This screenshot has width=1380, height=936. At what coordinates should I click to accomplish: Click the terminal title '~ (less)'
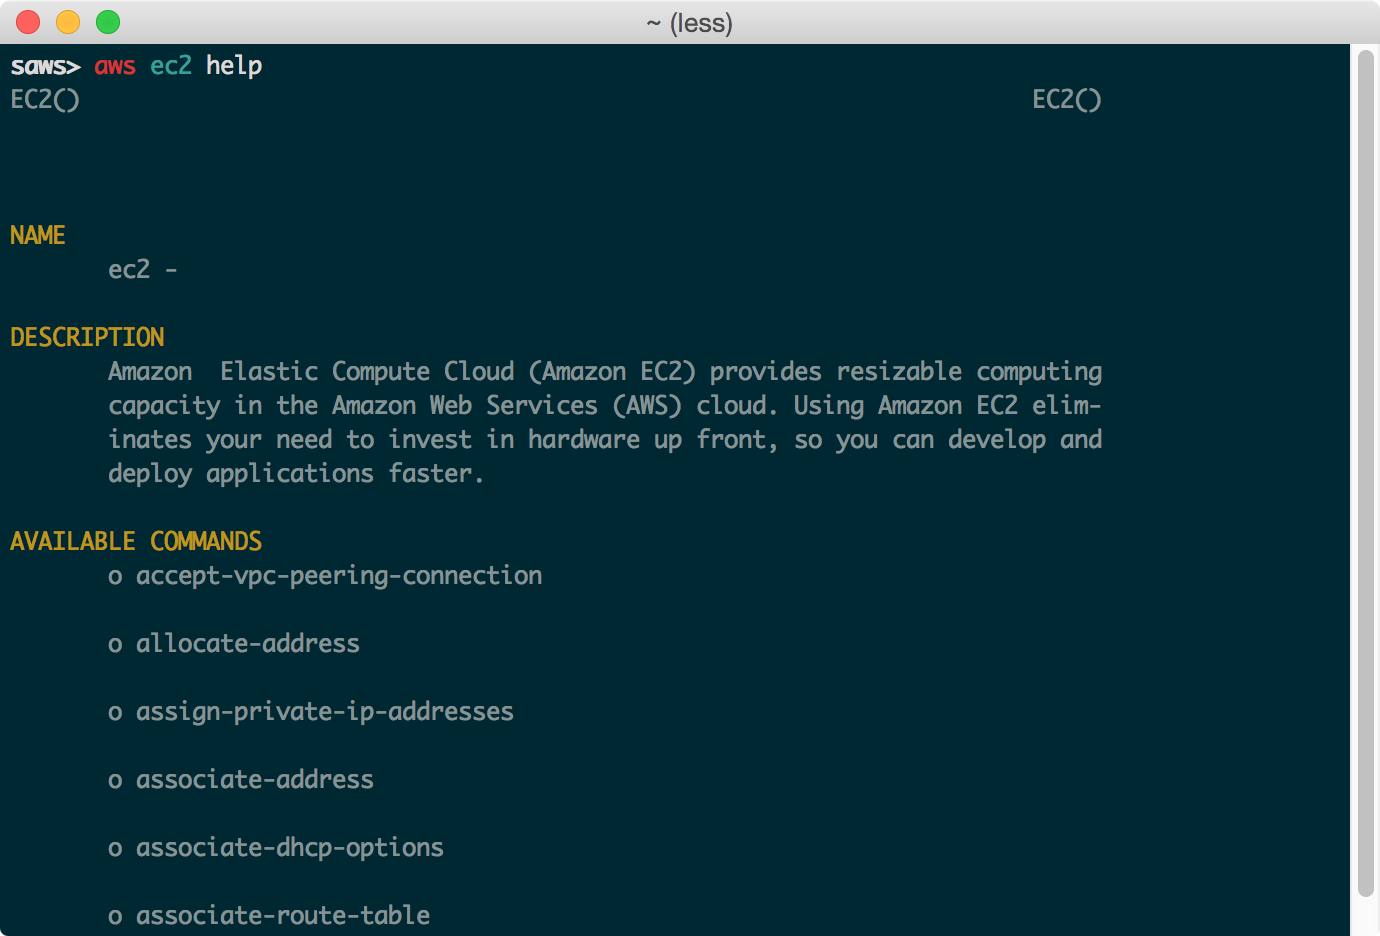click(x=690, y=23)
